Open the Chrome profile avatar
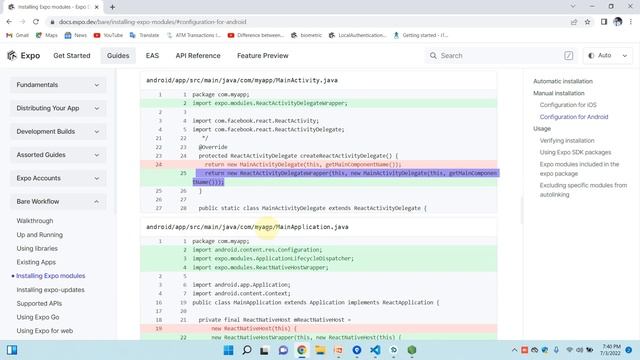This screenshot has width=640, height=360. point(618,22)
